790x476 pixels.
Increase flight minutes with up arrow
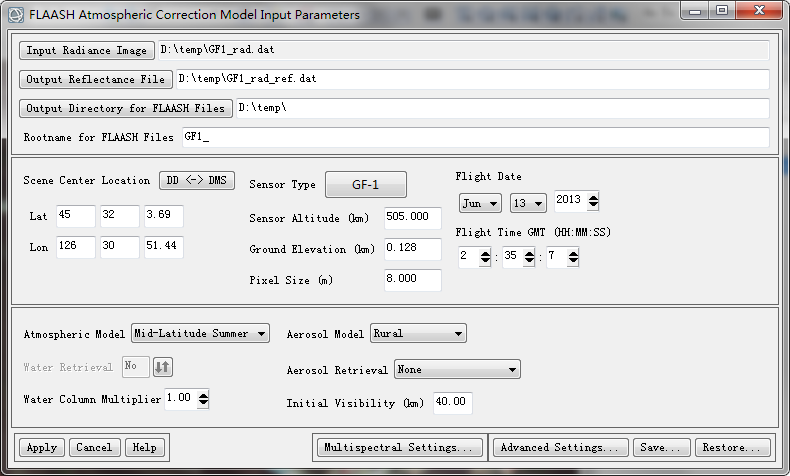point(529,253)
